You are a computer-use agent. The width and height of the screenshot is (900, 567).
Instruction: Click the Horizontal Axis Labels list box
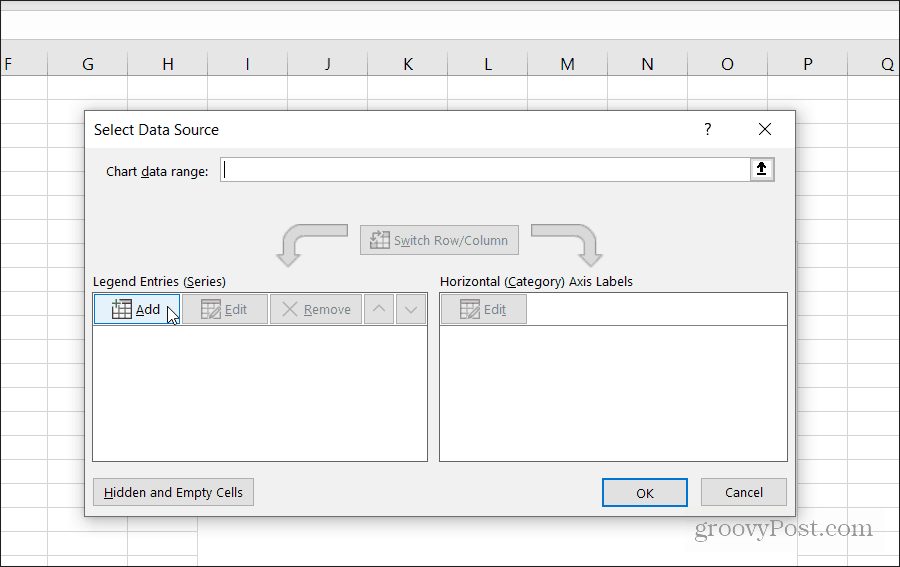click(614, 393)
